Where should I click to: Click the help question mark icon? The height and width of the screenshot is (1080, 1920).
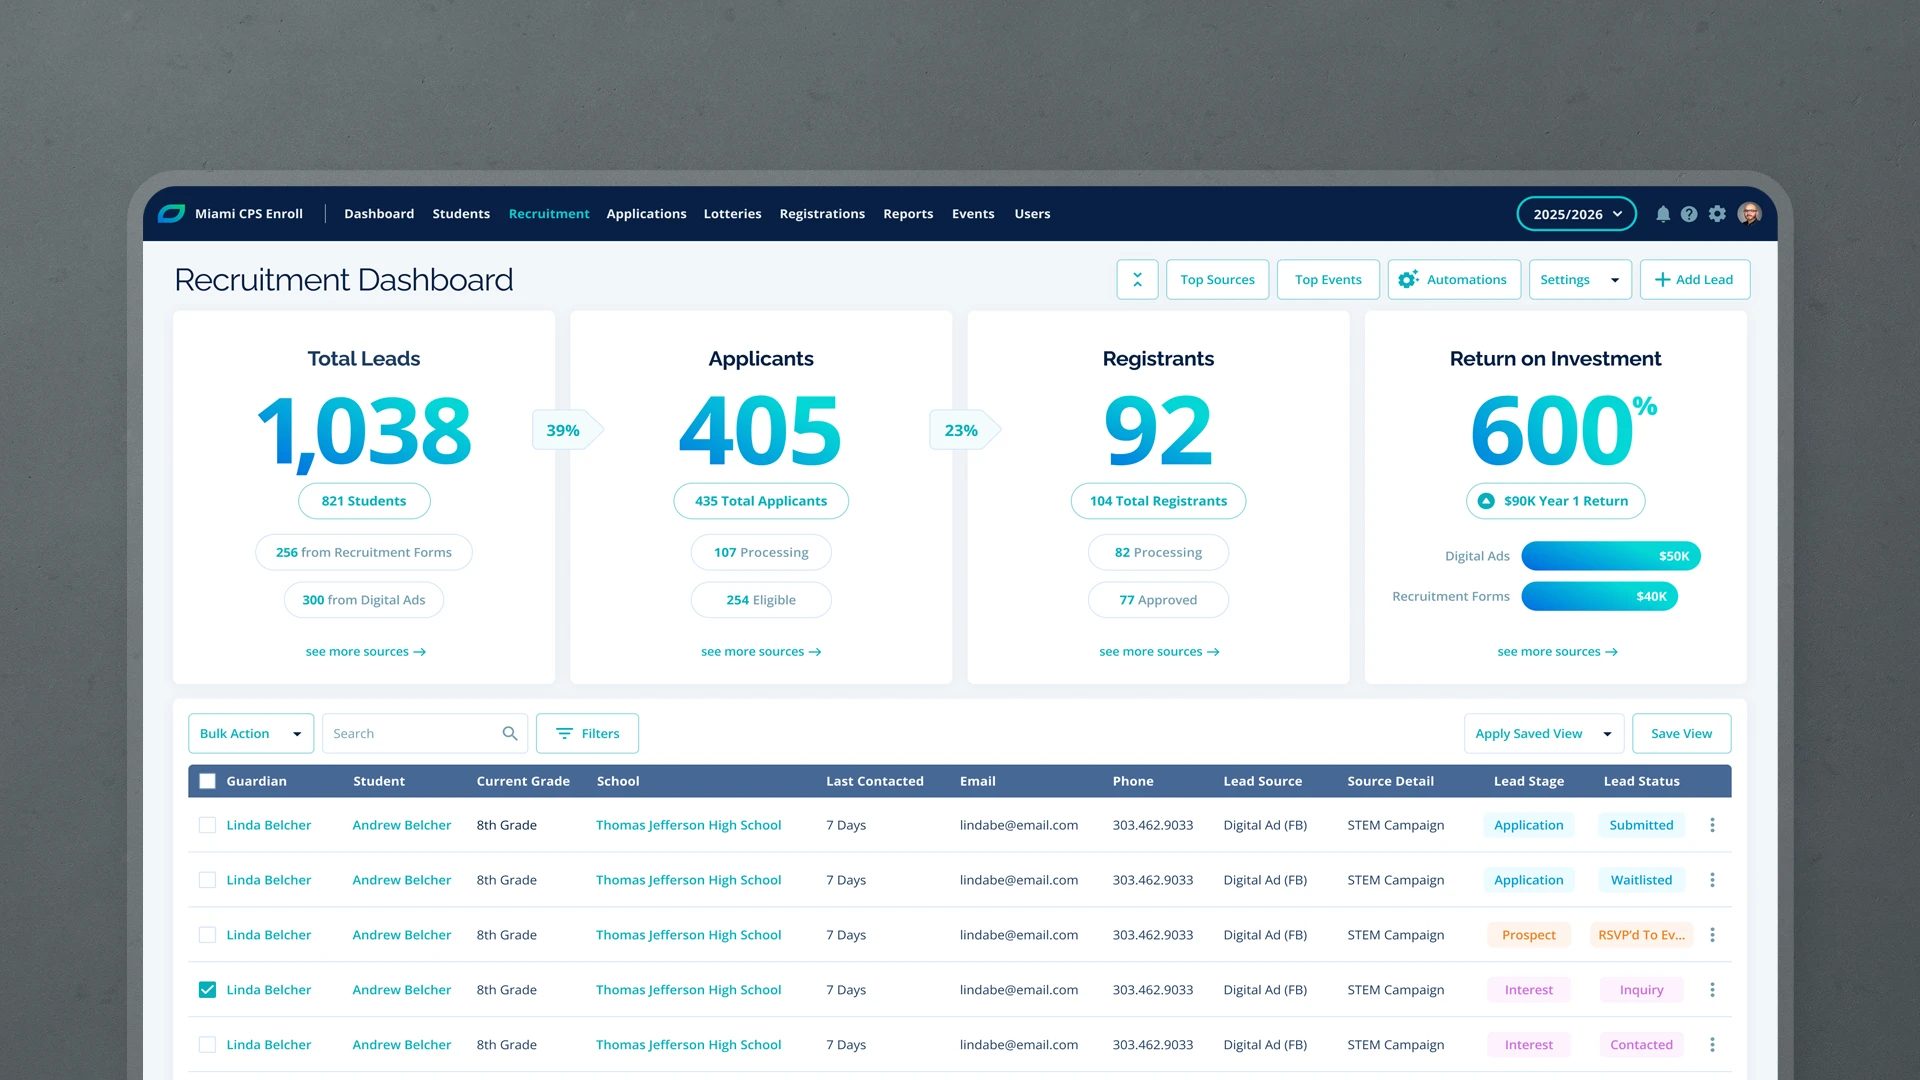pyautogui.click(x=1689, y=214)
